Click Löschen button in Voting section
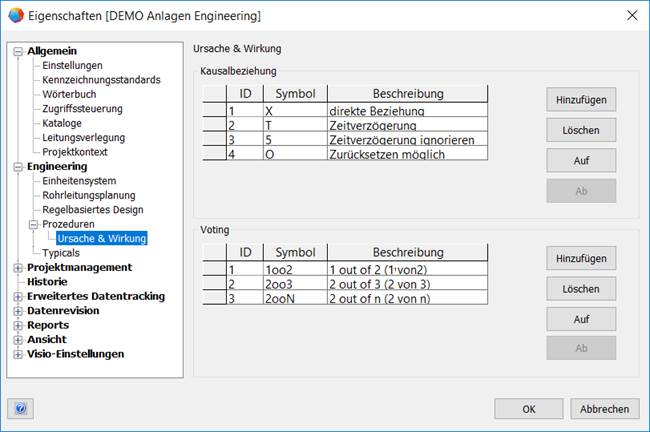 (581, 289)
